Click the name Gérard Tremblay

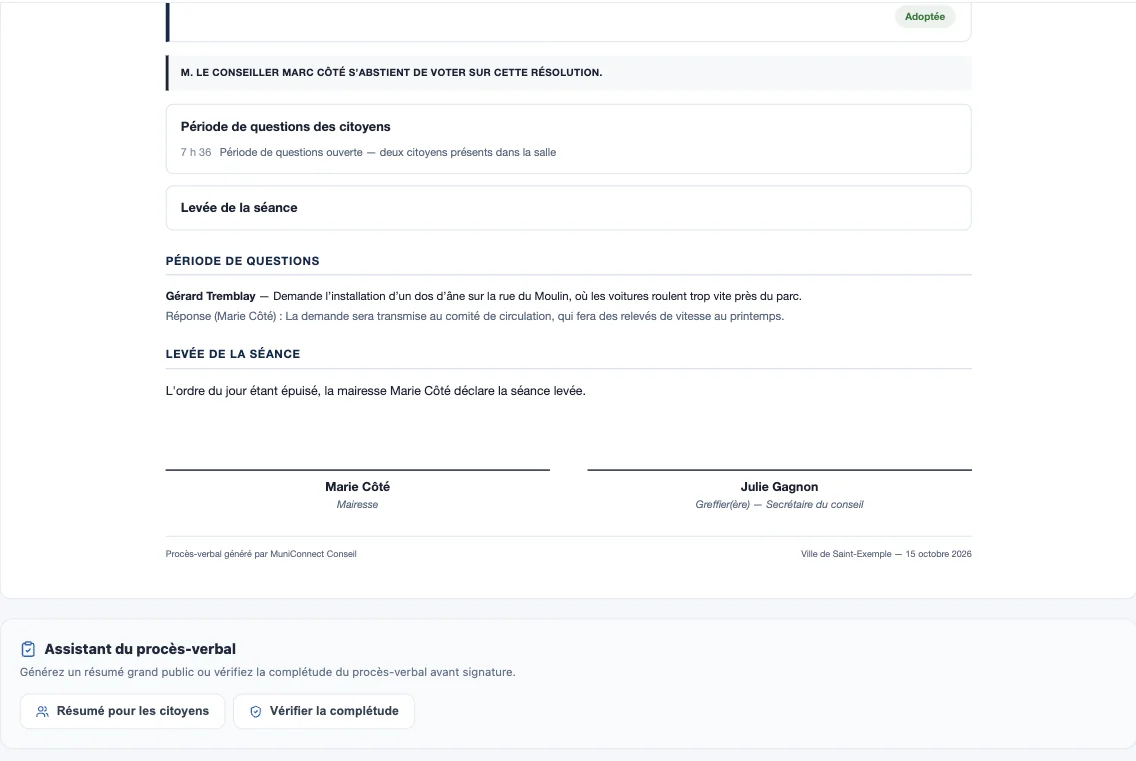[211, 296]
